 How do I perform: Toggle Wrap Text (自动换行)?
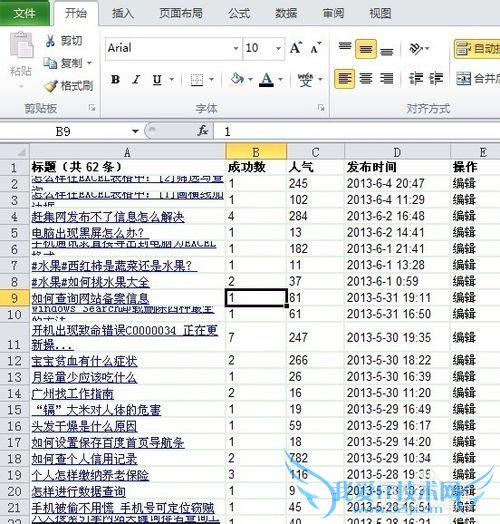click(x=477, y=49)
